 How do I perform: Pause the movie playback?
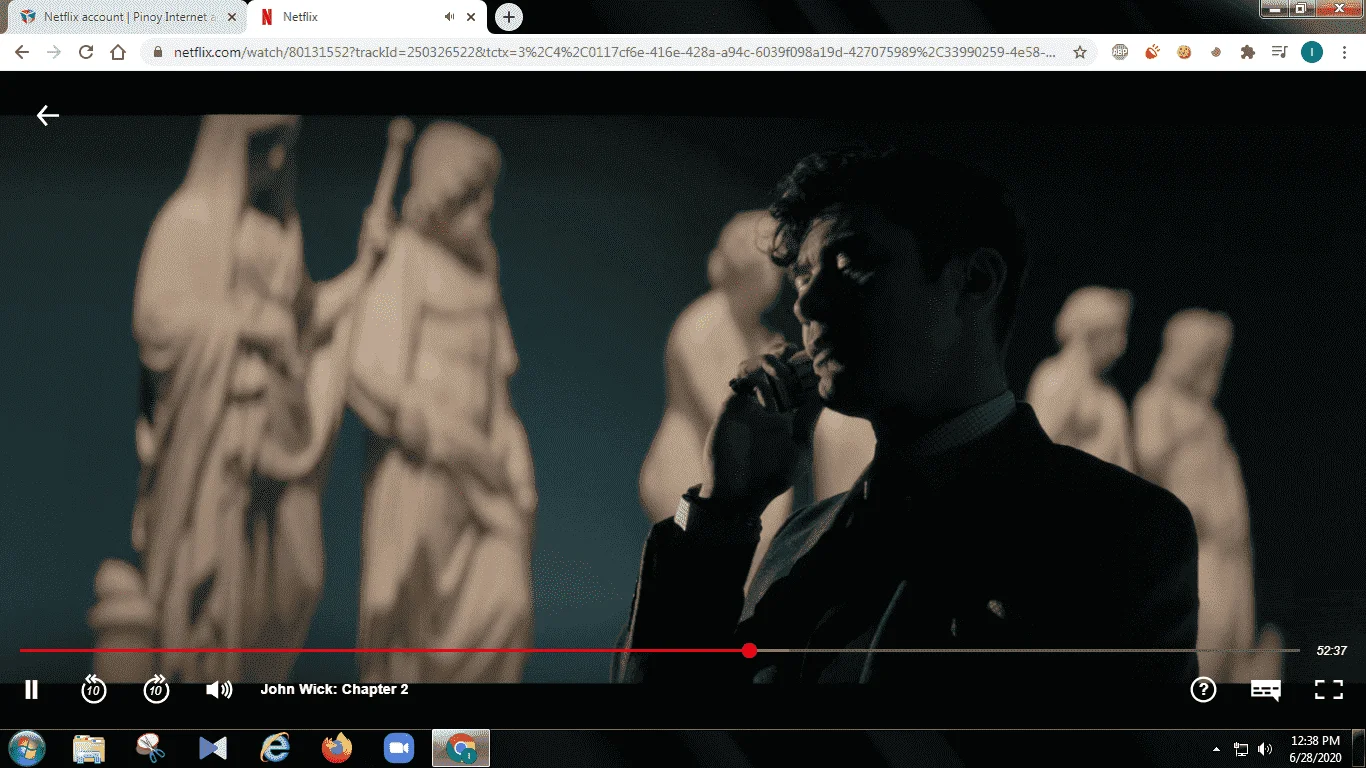point(31,689)
